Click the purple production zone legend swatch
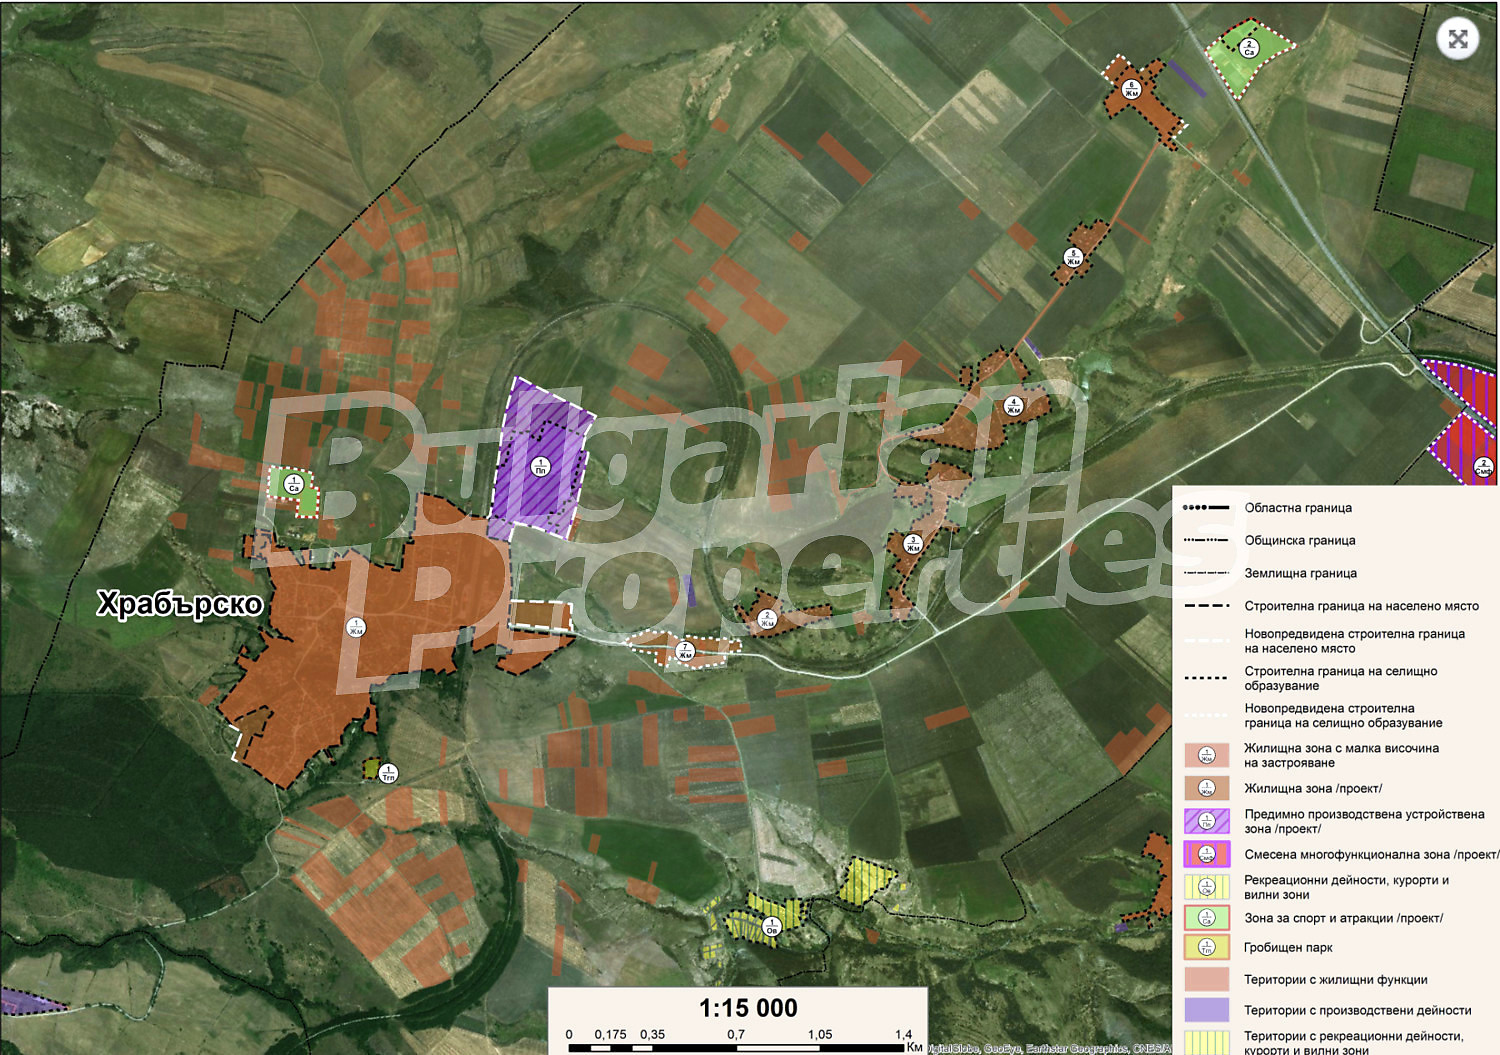The width and height of the screenshot is (1500, 1055). point(1206,821)
